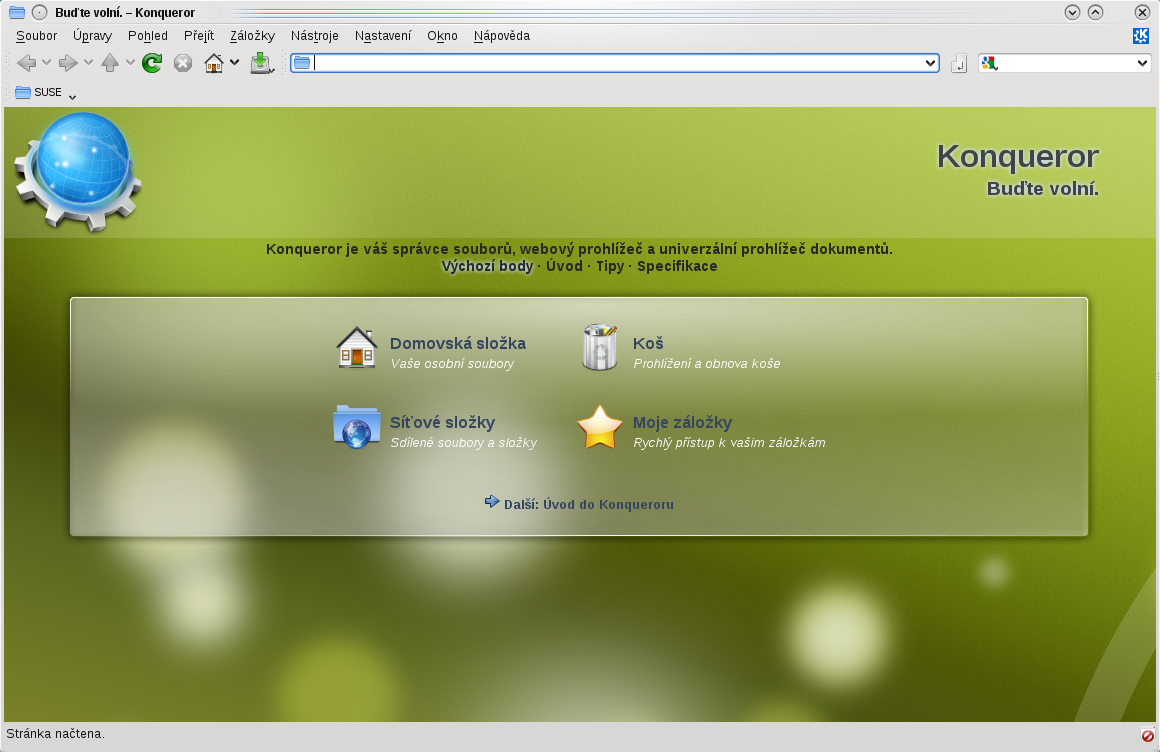
Task: Open the Nastavení menu
Action: click(382, 36)
